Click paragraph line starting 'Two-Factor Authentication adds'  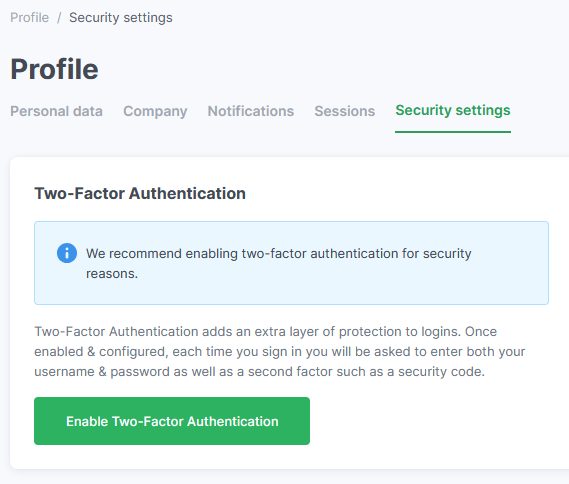click(x=266, y=332)
